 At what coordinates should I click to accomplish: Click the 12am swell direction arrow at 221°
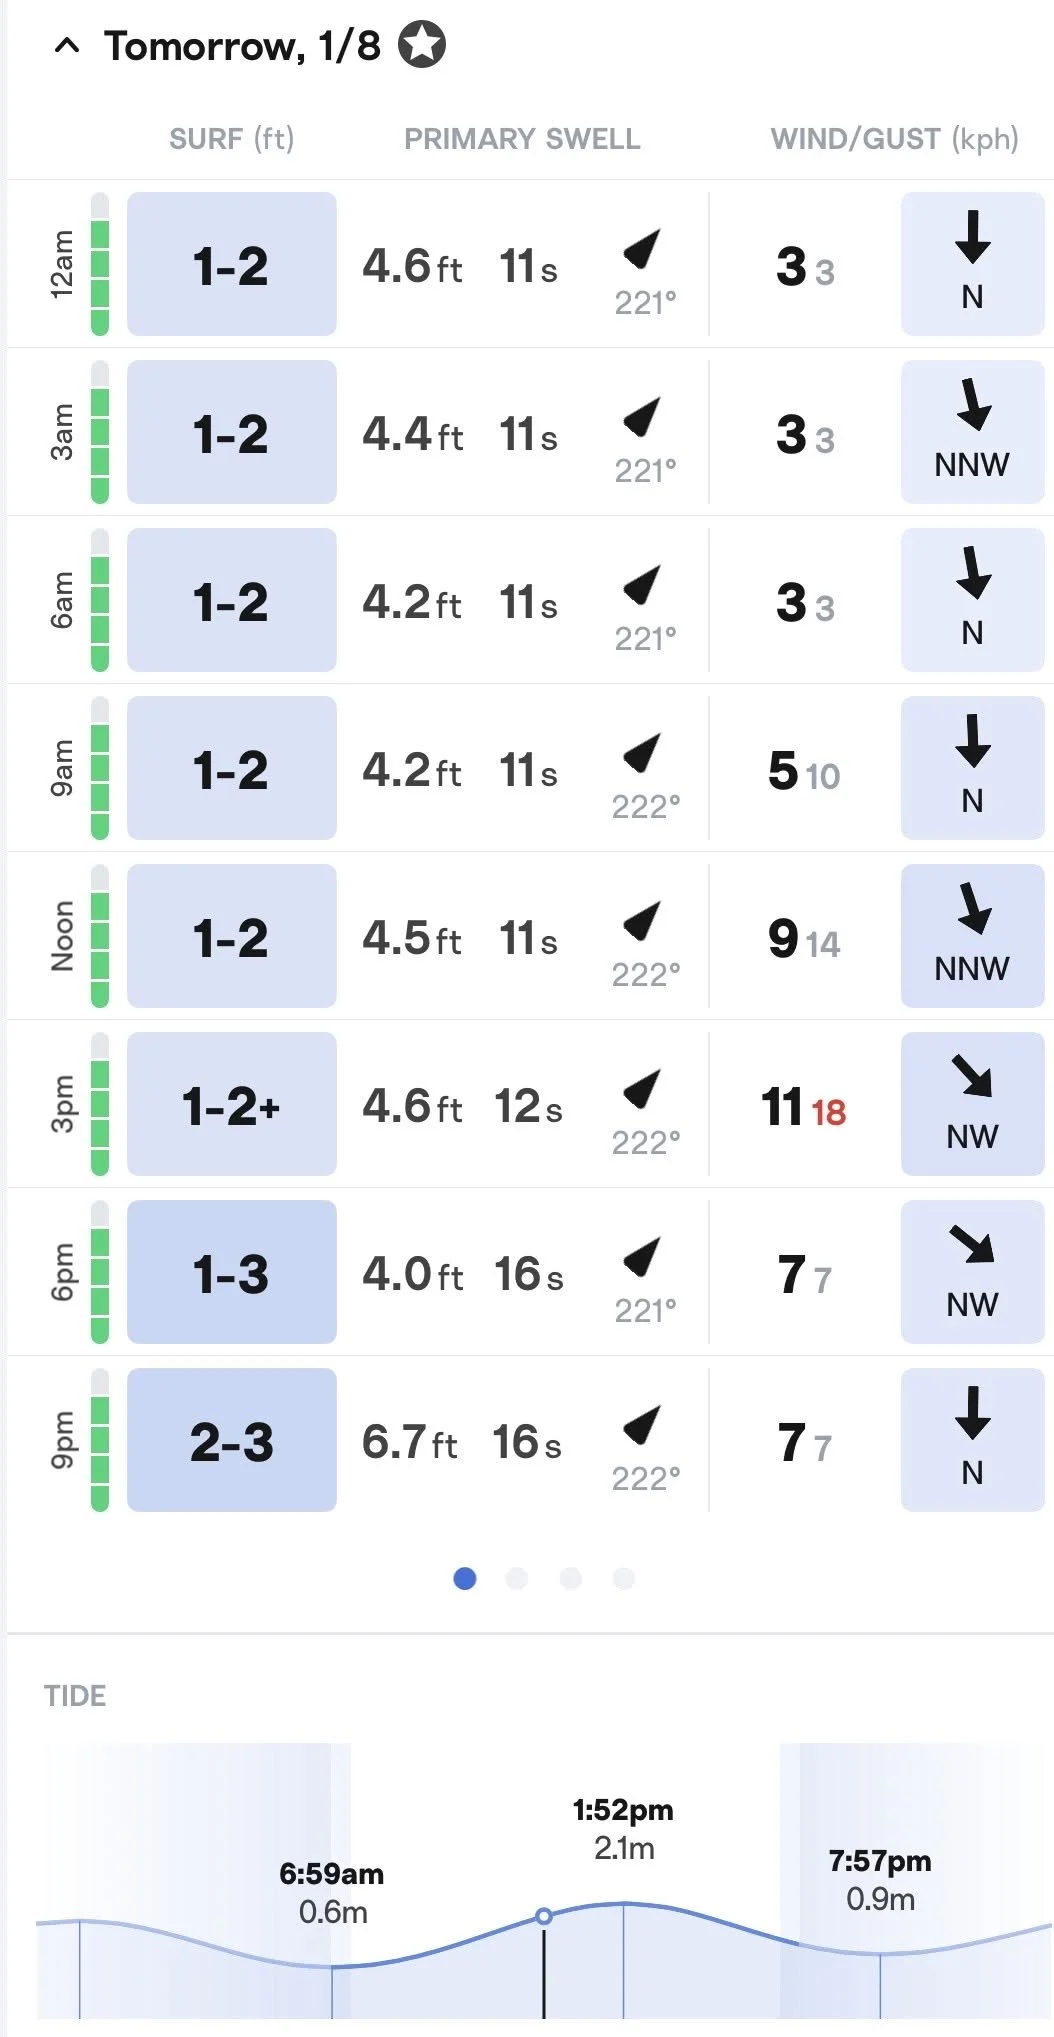(x=643, y=249)
